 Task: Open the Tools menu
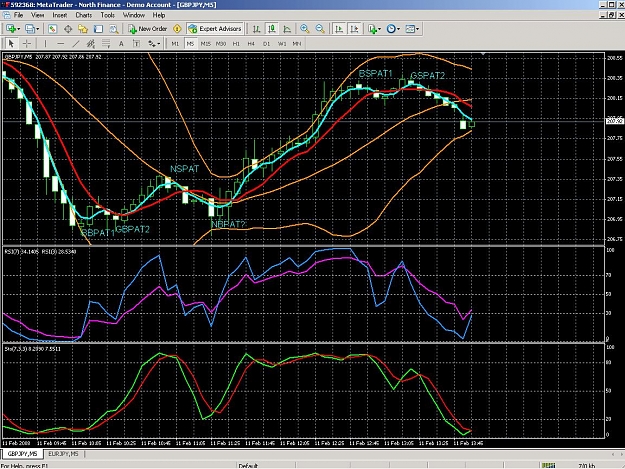(x=108, y=15)
